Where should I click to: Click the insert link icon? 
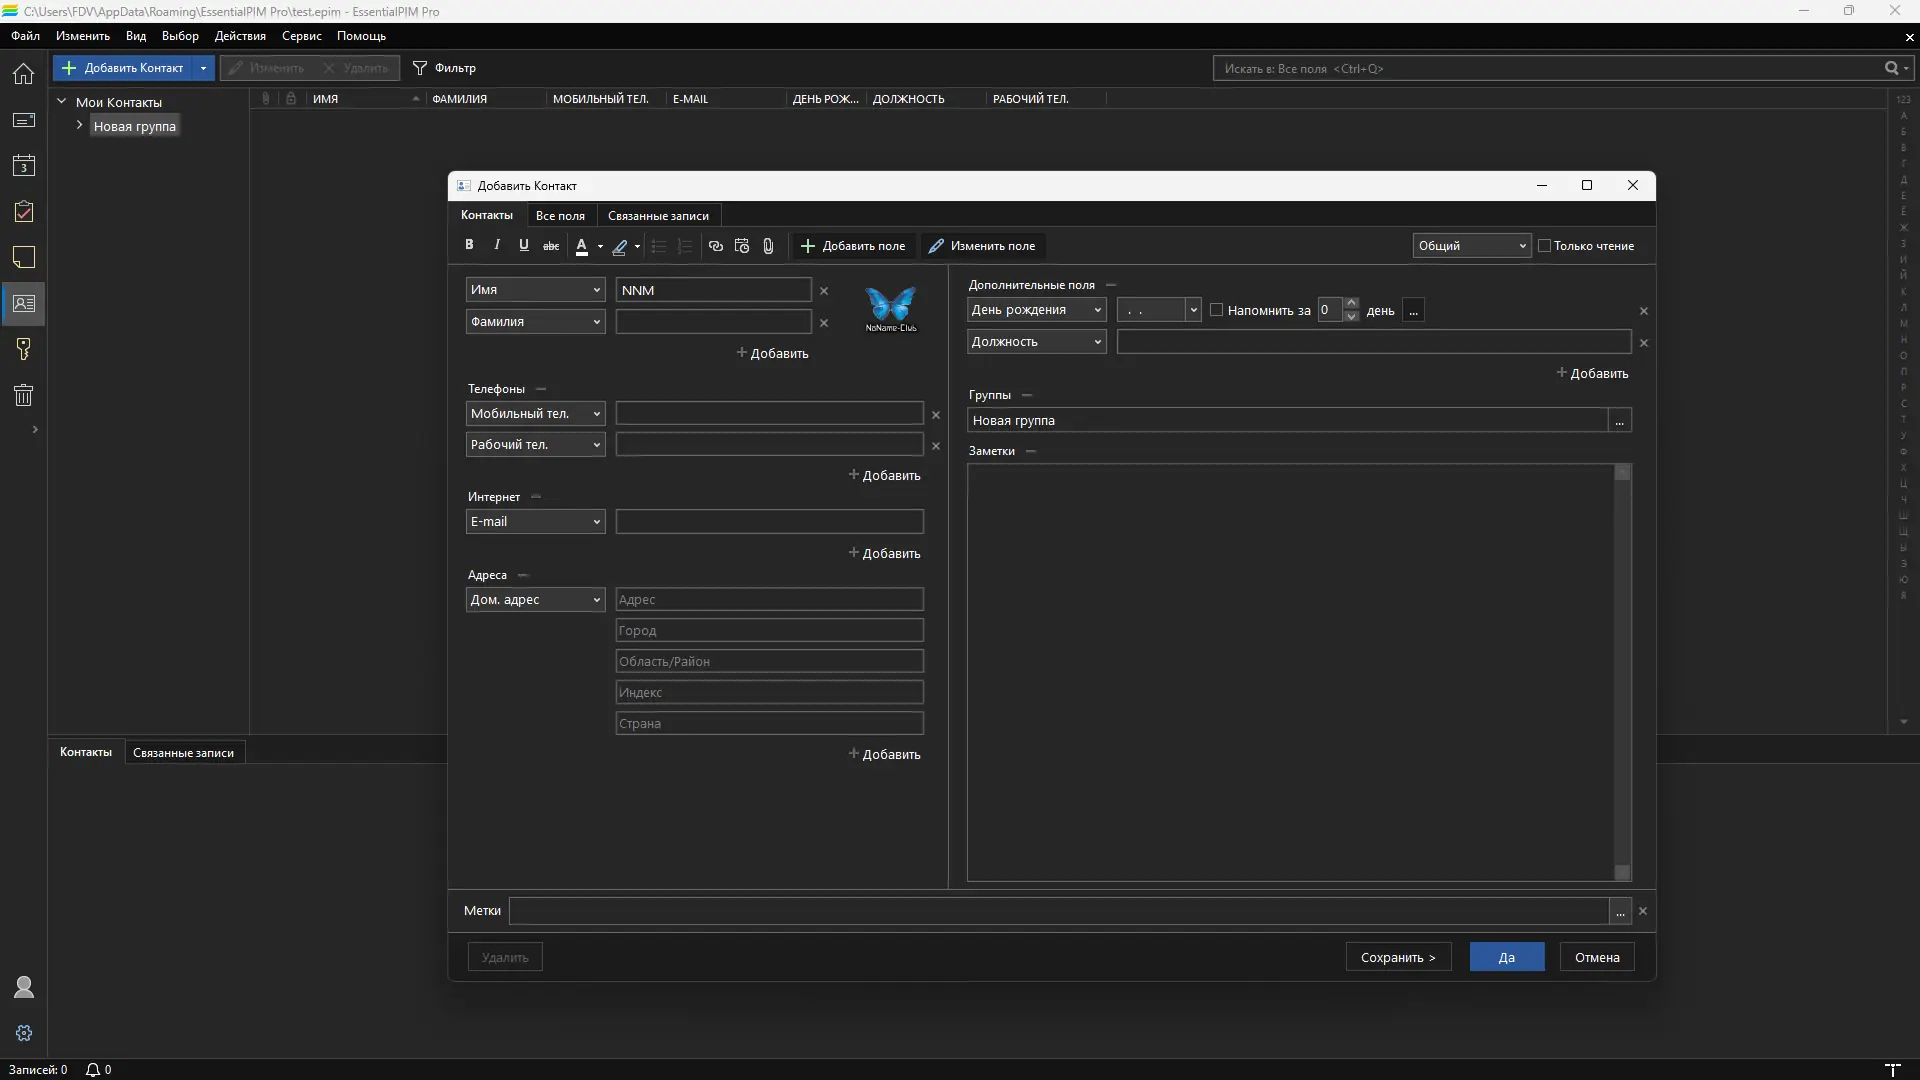click(x=716, y=246)
